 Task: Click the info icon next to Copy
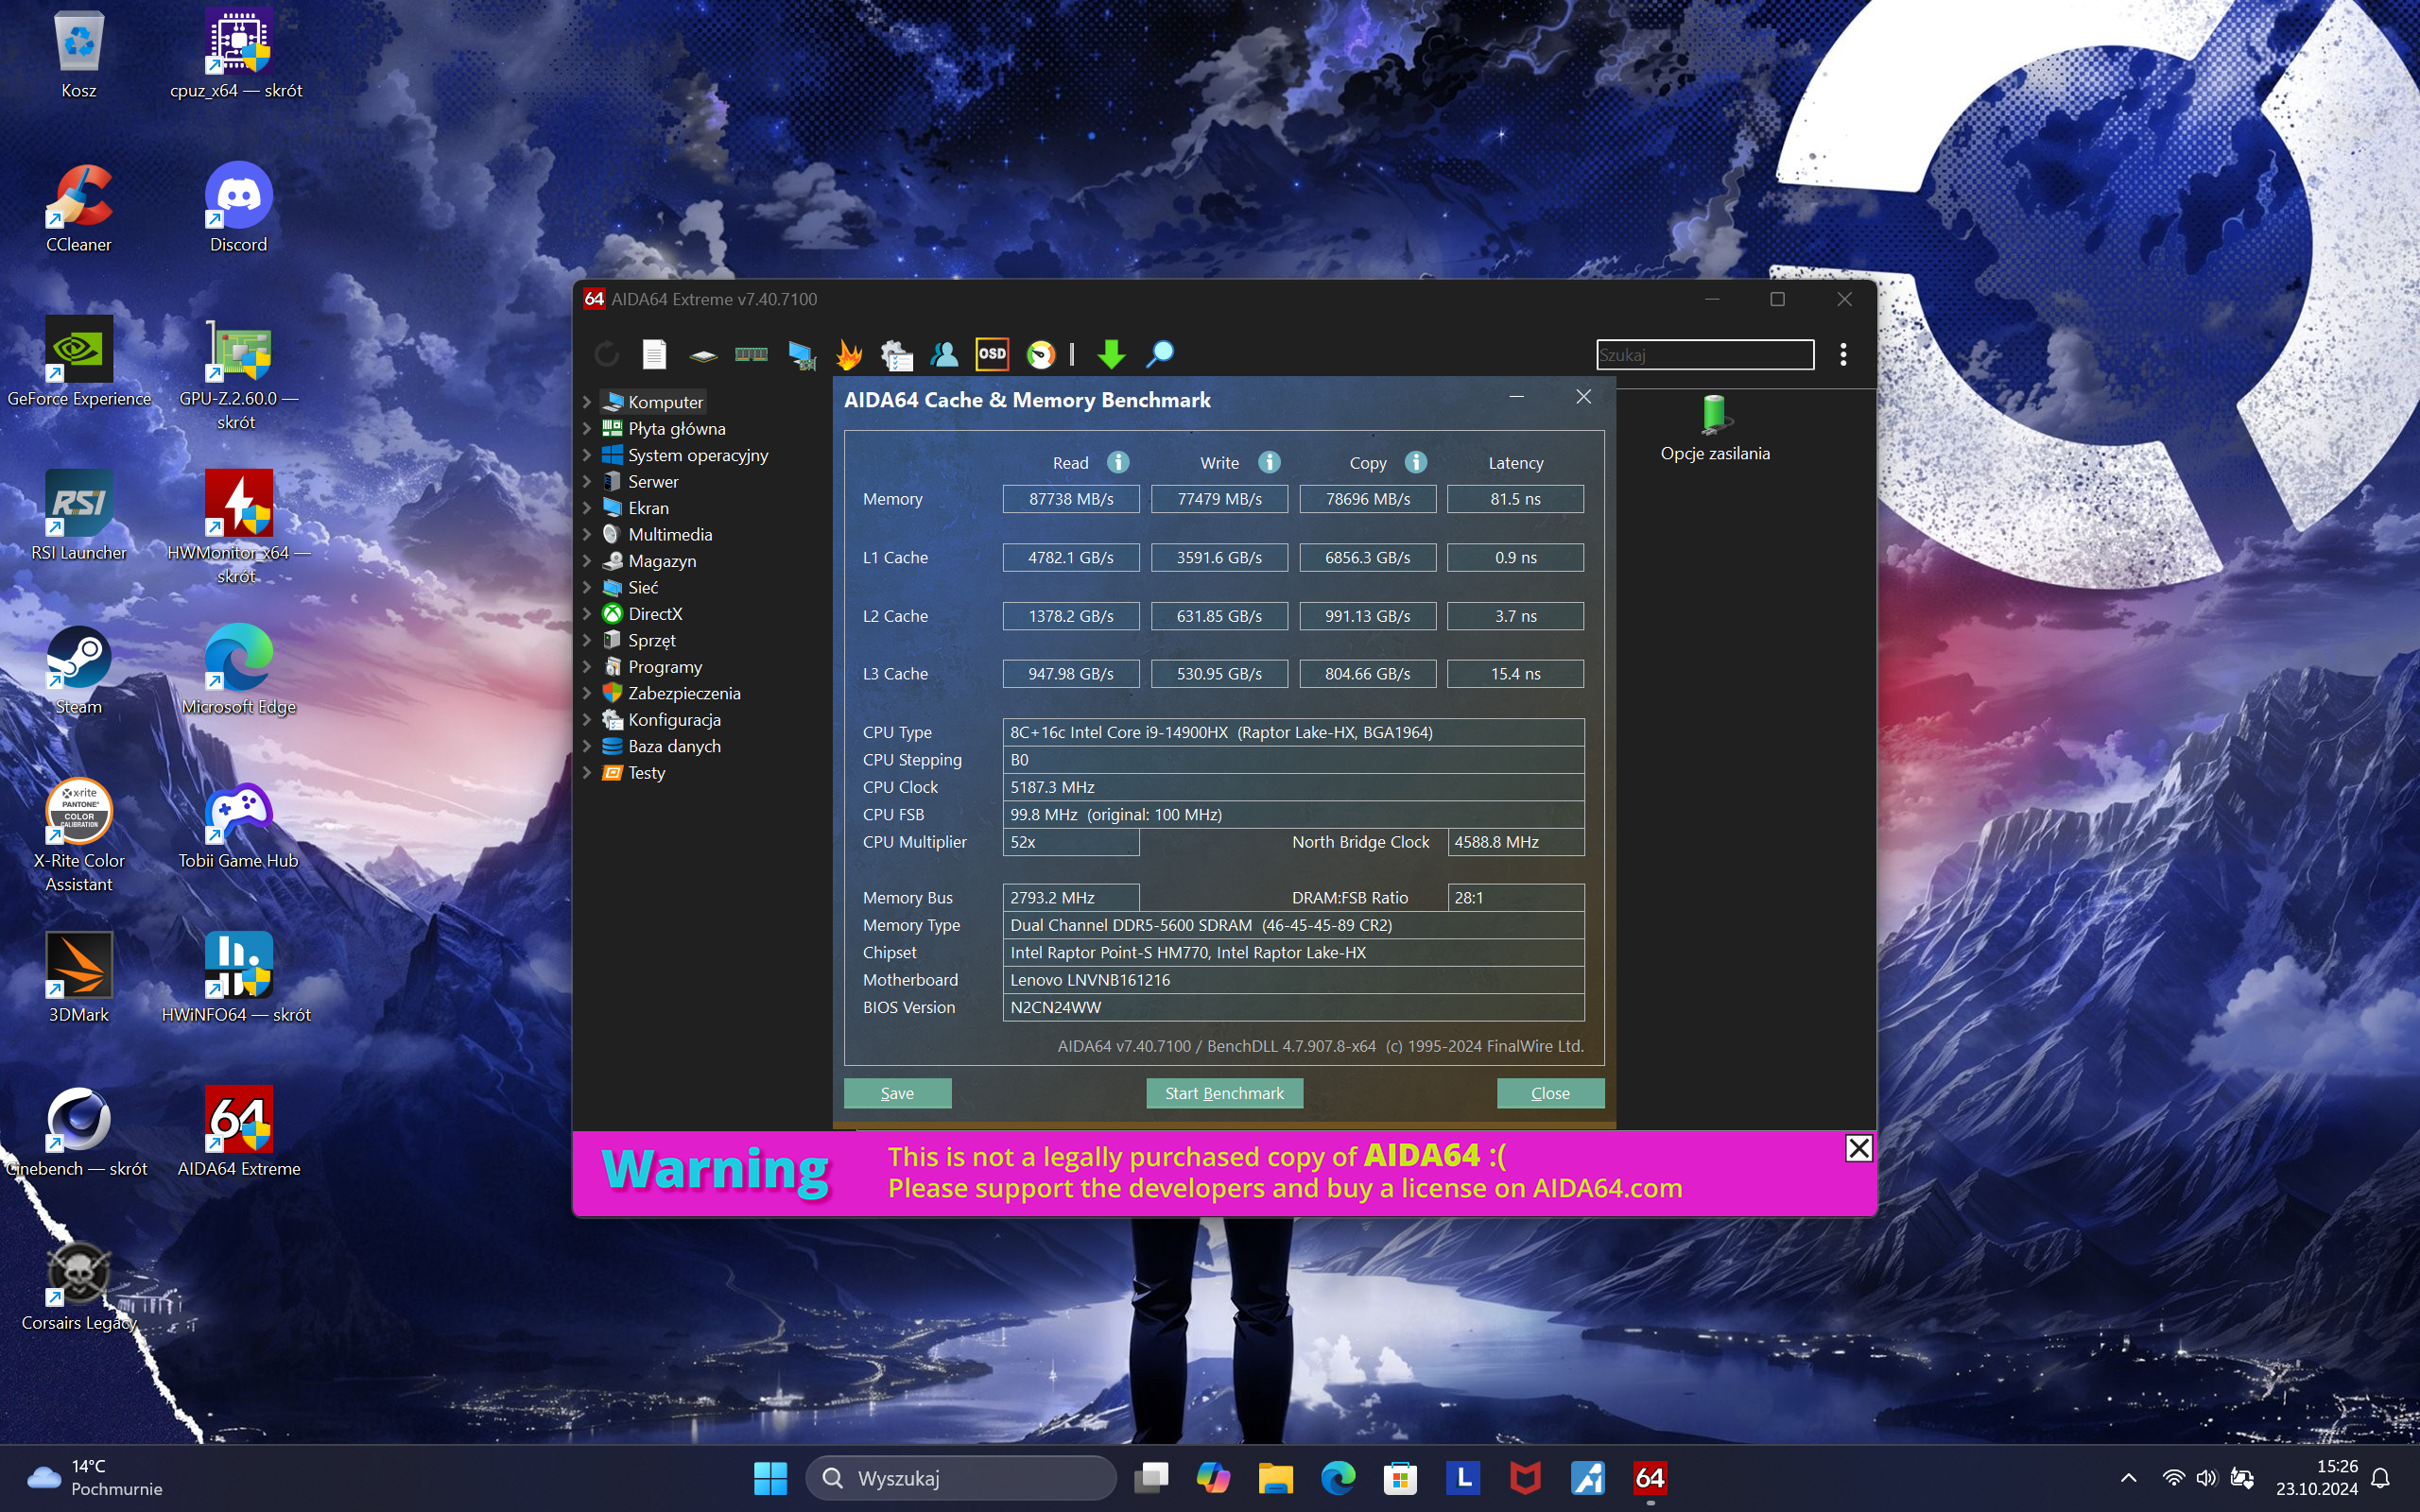point(1415,462)
